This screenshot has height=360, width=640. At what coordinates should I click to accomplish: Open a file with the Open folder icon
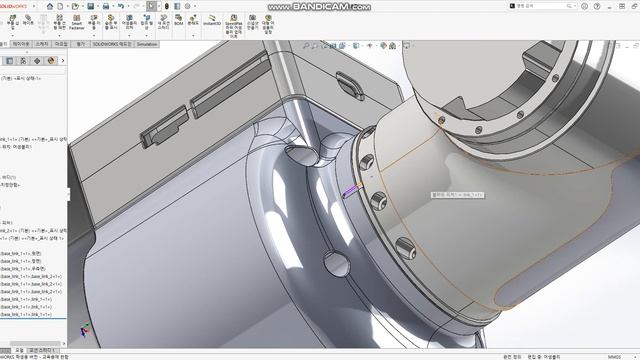point(75,6)
